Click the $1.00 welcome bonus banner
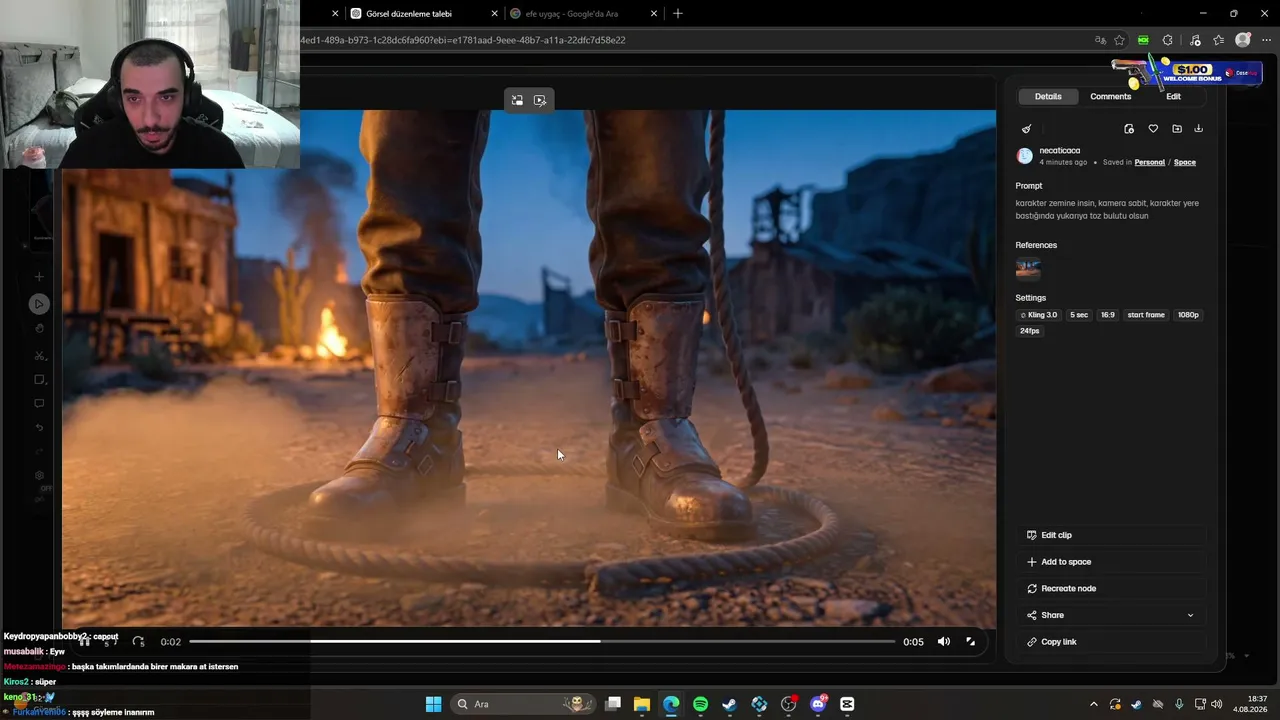 [1186, 73]
